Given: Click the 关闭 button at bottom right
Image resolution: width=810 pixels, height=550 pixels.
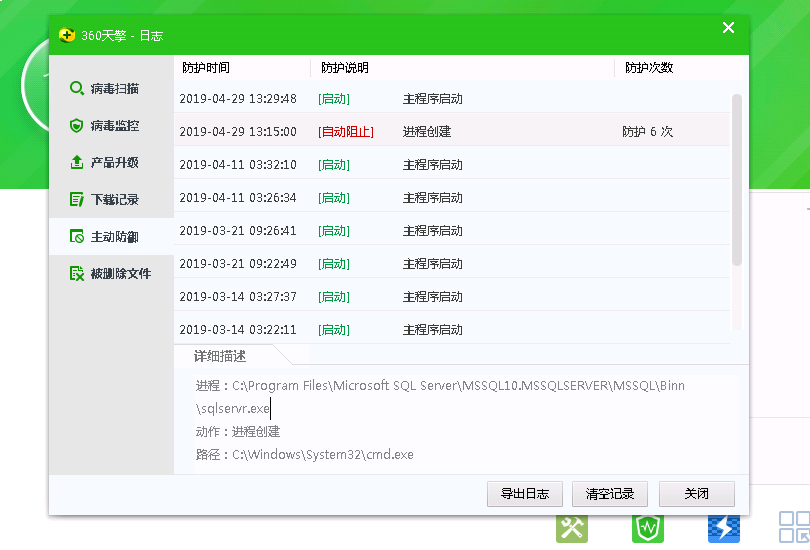Looking at the screenshot, I should point(696,494).
